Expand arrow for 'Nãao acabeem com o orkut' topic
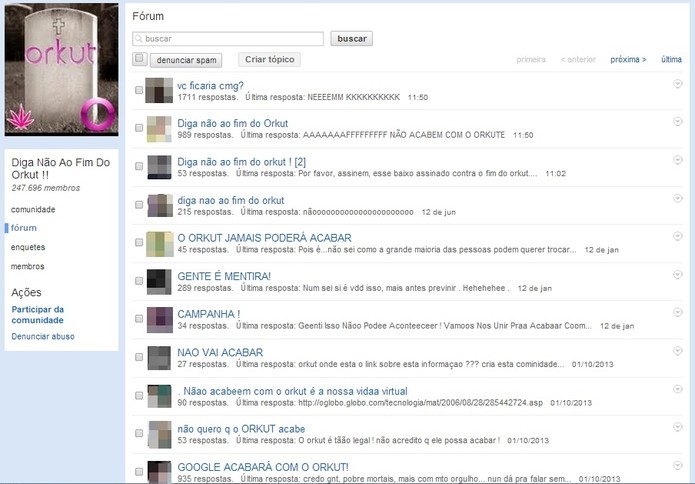This screenshot has height=484, width=695. pyautogui.click(x=678, y=389)
